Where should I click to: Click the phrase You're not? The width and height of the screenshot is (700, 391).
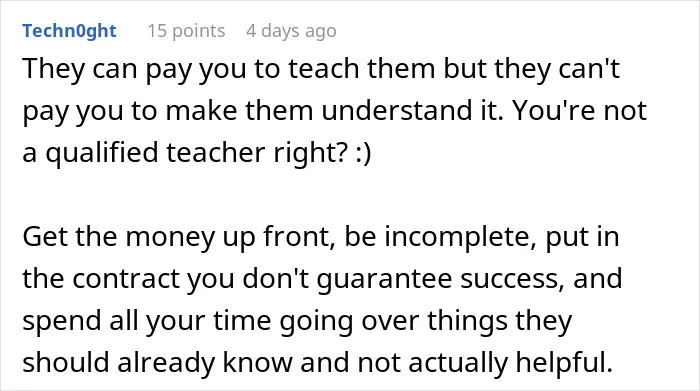point(579,111)
